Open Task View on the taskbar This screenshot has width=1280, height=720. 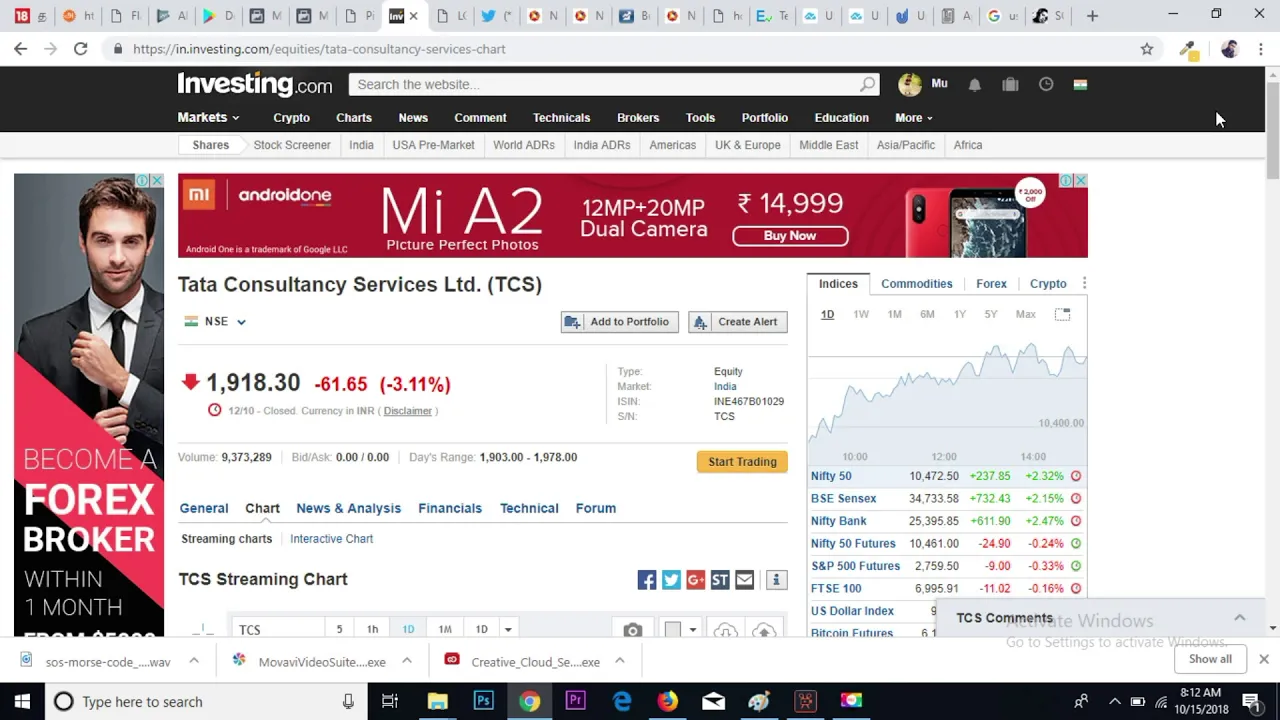(x=390, y=701)
